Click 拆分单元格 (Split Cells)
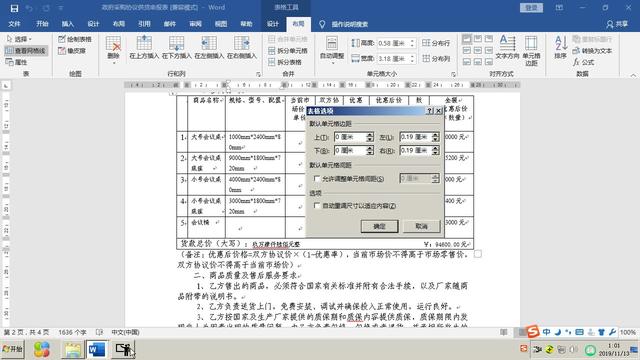This screenshot has width=640, height=360. [288, 51]
